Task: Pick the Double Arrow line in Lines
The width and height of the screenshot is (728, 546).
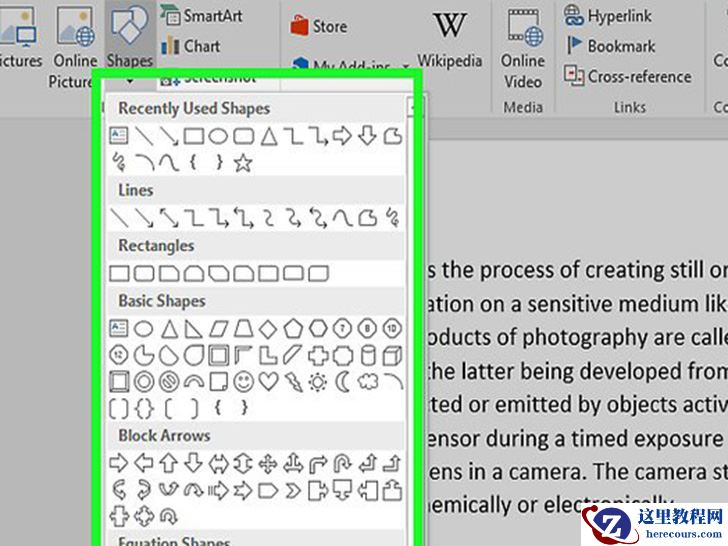Action: pyautogui.click(x=169, y=217)
